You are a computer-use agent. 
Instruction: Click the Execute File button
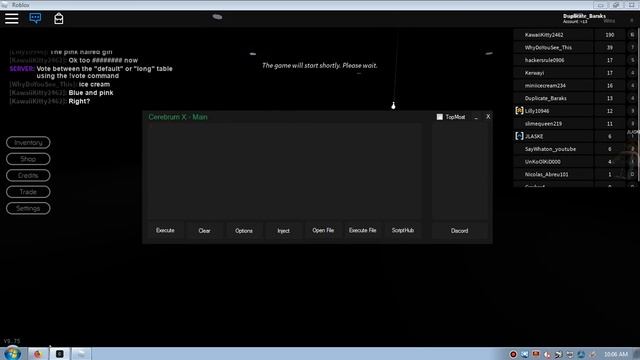[362, 231]
